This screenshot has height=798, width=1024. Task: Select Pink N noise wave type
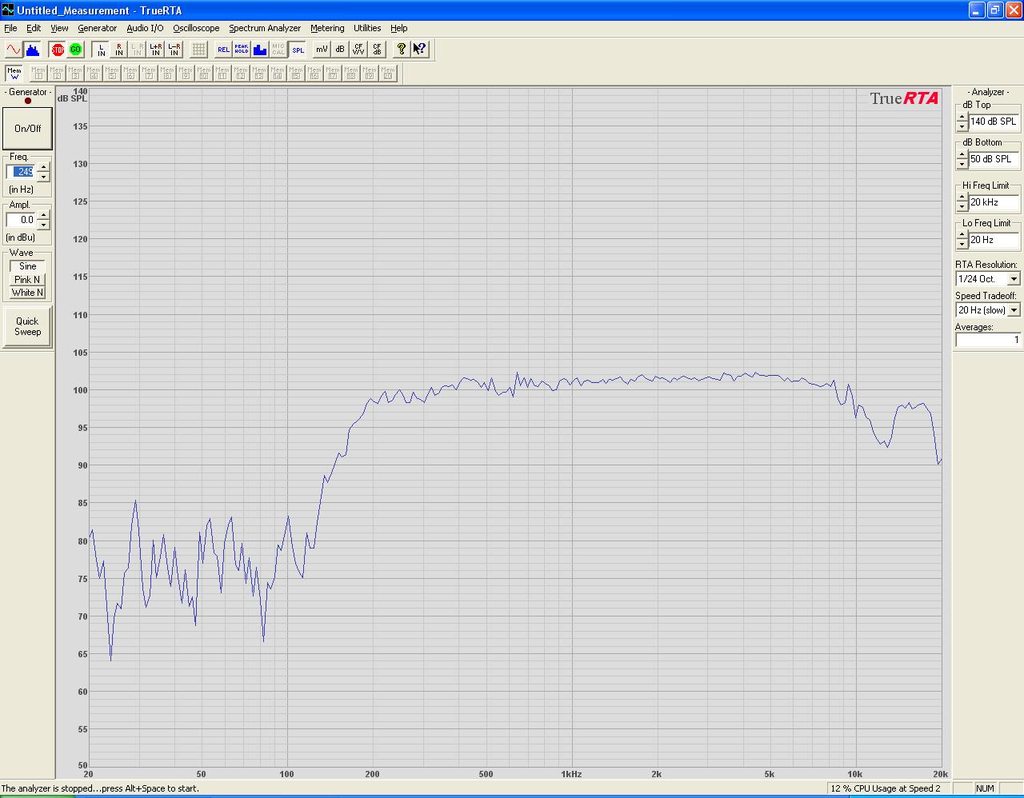(28, 280)
